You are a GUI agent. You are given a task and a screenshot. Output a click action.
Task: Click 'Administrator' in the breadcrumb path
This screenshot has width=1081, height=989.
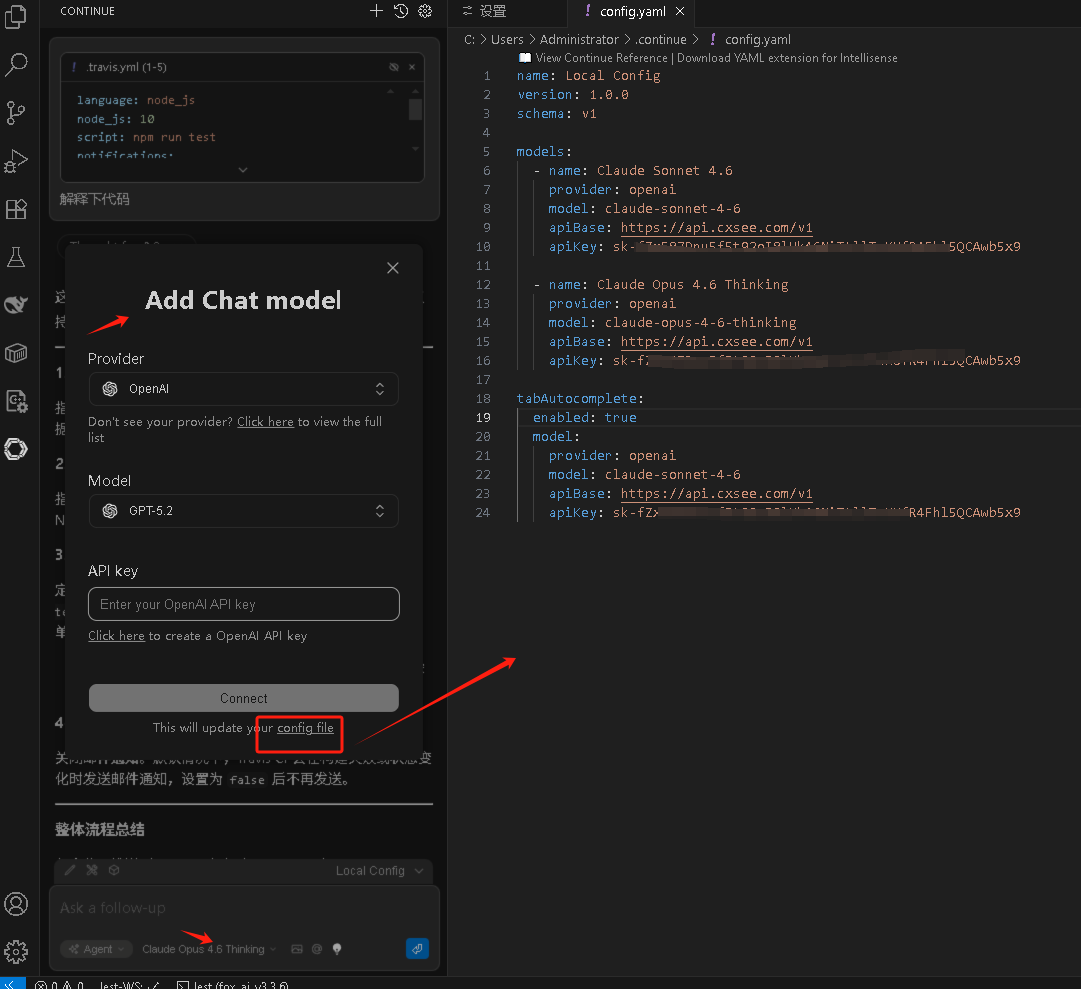click(x=579, y=39)
